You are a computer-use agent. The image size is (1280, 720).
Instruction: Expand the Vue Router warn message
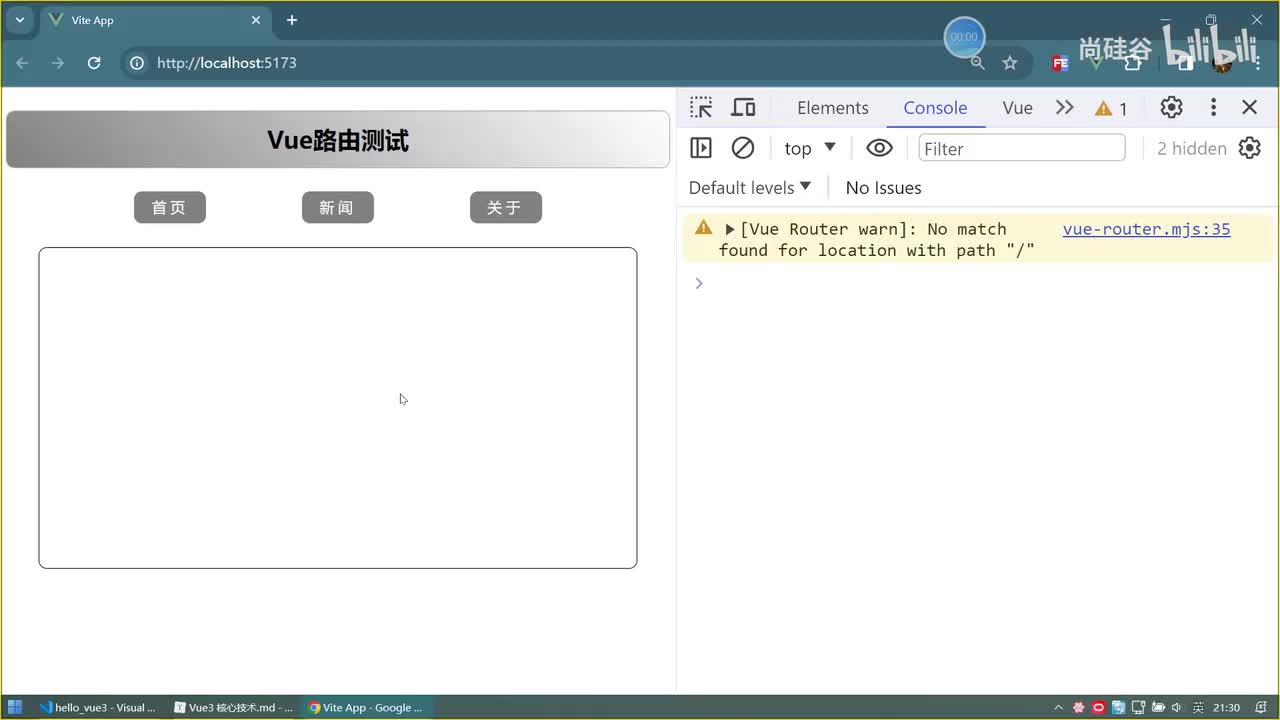coord(730,229)
